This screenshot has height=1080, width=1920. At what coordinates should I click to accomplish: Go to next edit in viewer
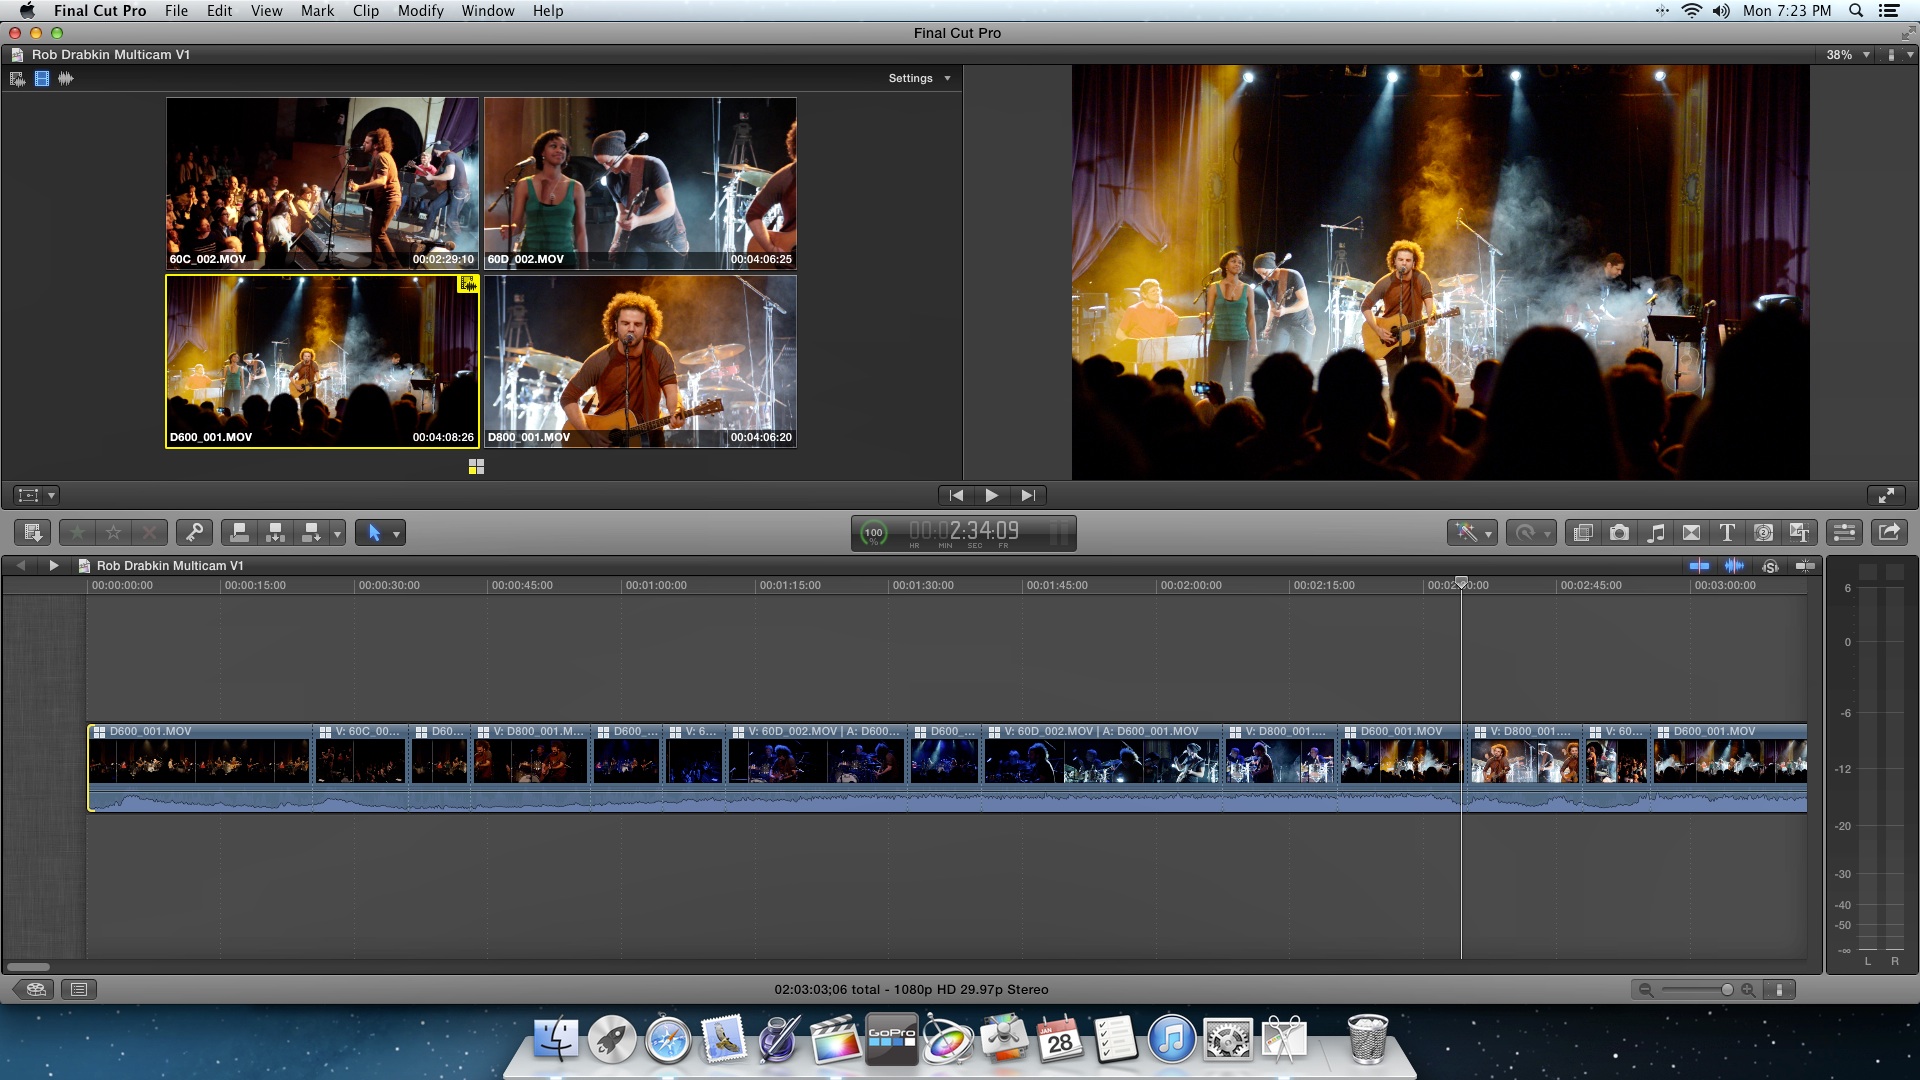click(x=1028, y=495)
